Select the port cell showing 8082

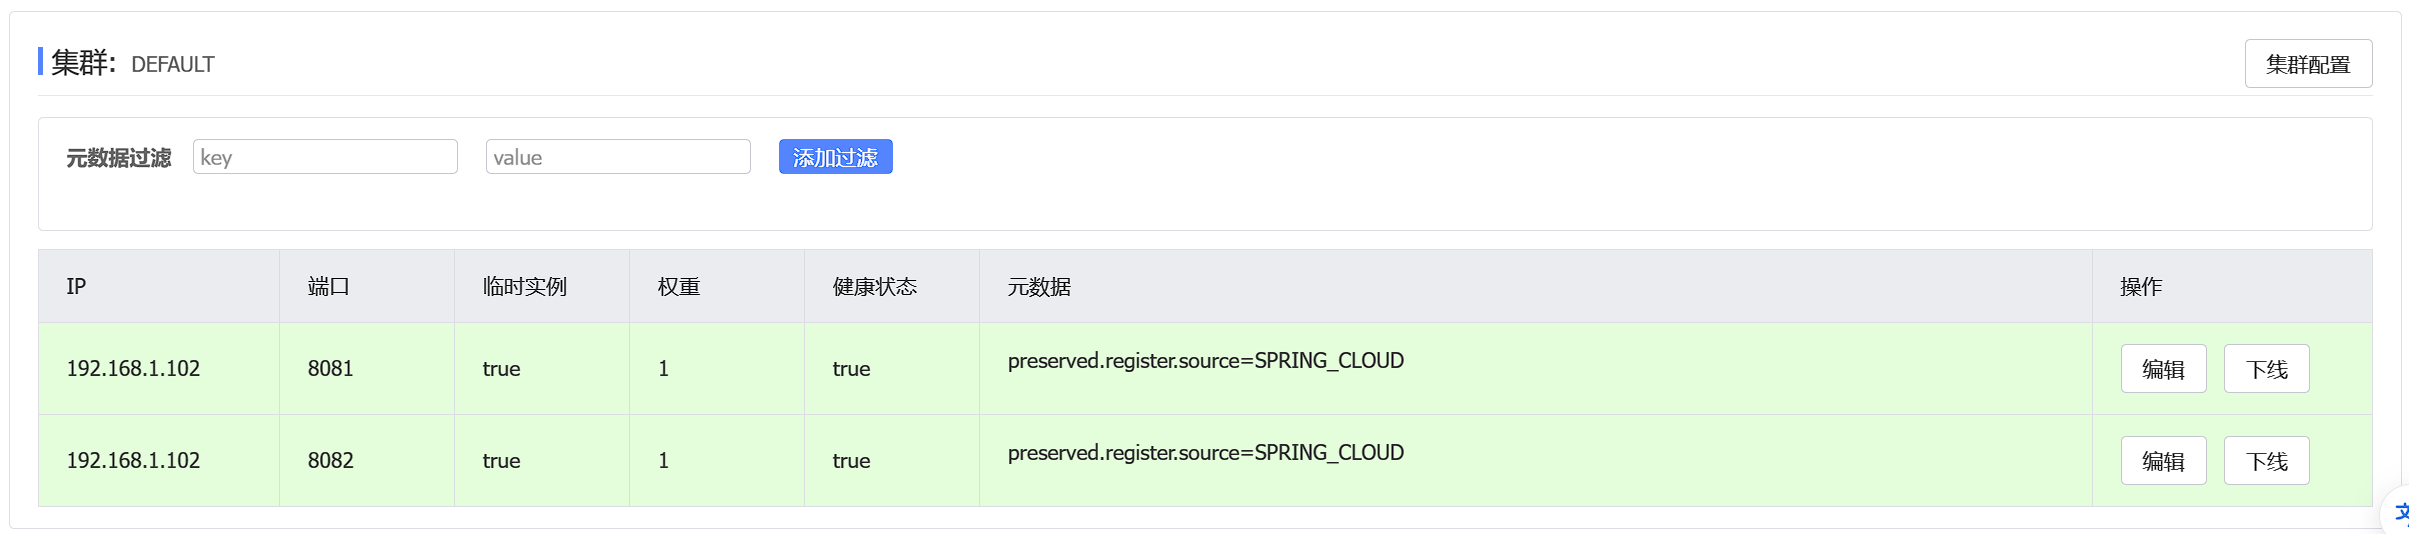tap(330, 461)
